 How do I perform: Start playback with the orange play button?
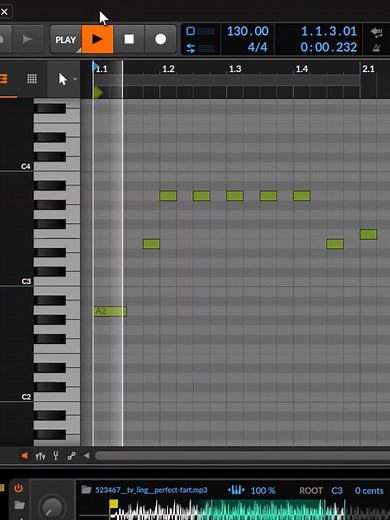pos(97,39)
